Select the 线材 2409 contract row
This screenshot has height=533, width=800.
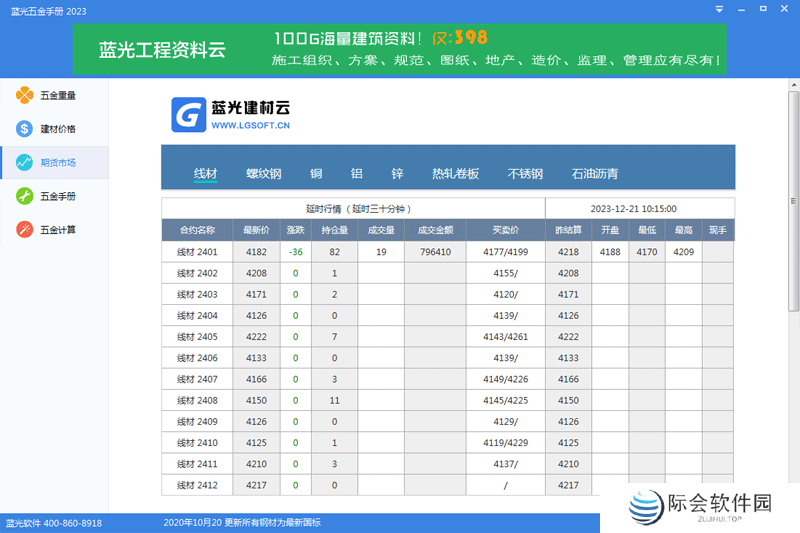pyautogui.click(x=448, y=422)
